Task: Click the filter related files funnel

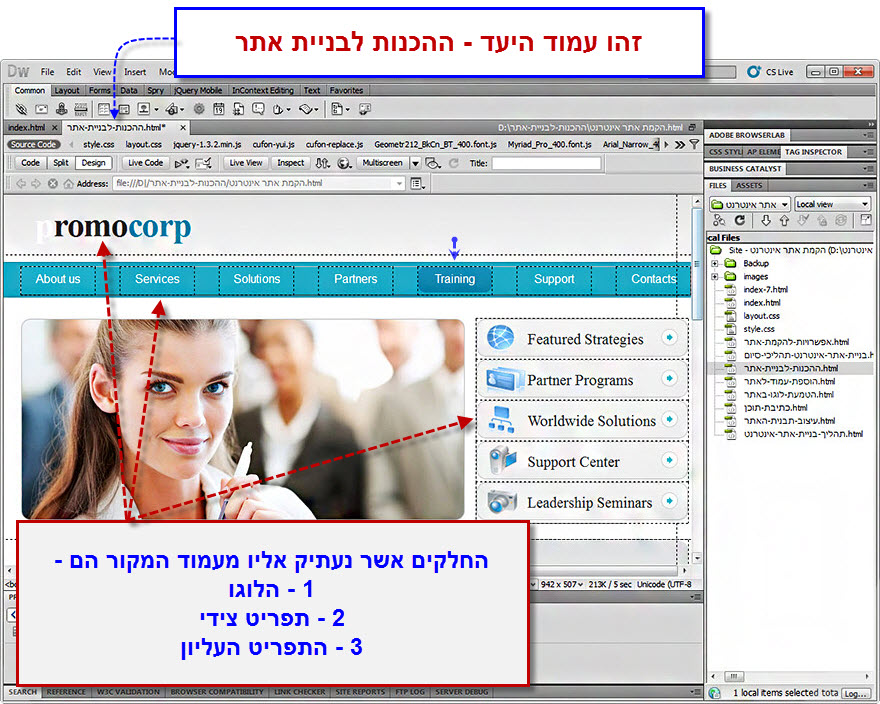Action: (x=694, y=144)
